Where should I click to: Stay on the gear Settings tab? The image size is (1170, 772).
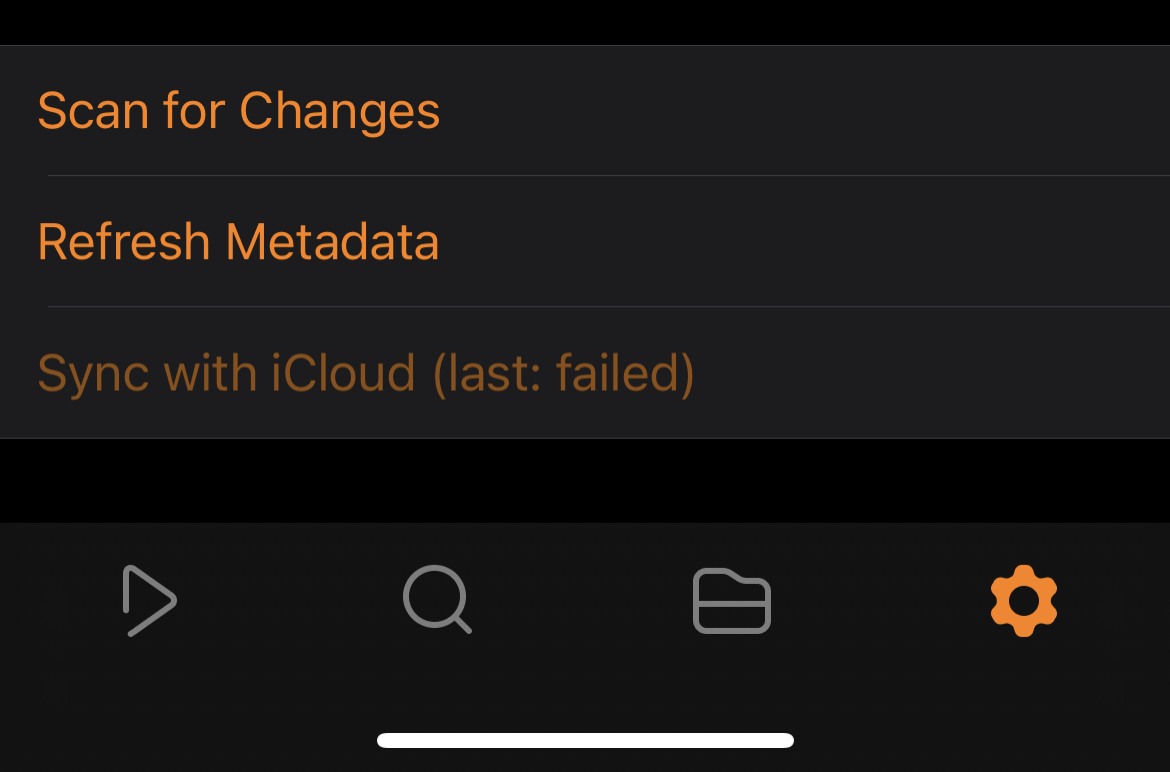1023,601
